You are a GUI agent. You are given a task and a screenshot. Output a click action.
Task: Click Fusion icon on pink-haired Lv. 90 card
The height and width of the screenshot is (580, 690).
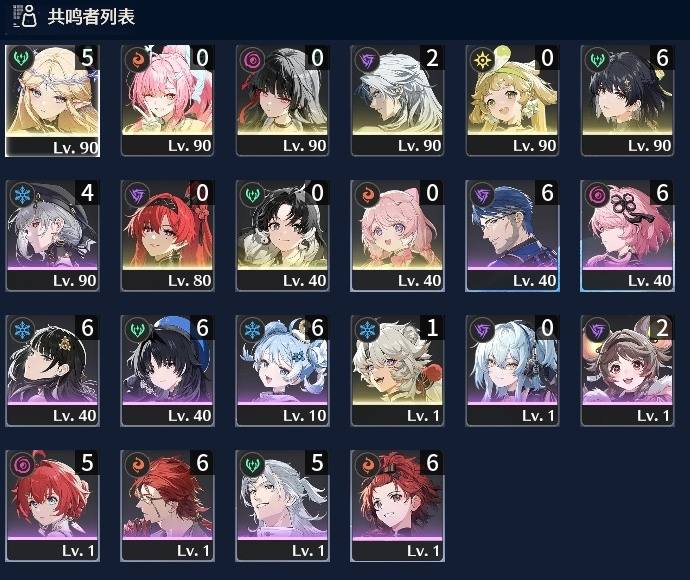tap(136, 58)
